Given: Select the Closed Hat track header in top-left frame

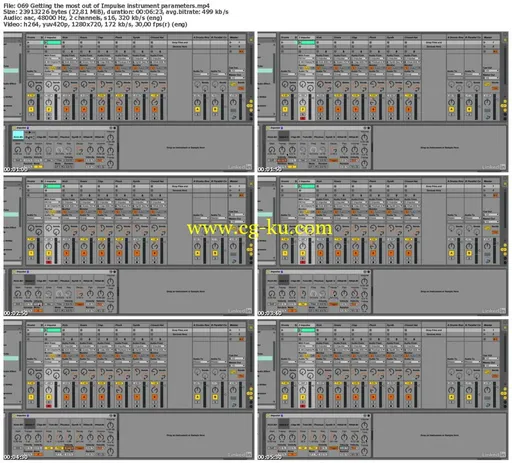Looking at the screenshot, I should tap(158, 37).
